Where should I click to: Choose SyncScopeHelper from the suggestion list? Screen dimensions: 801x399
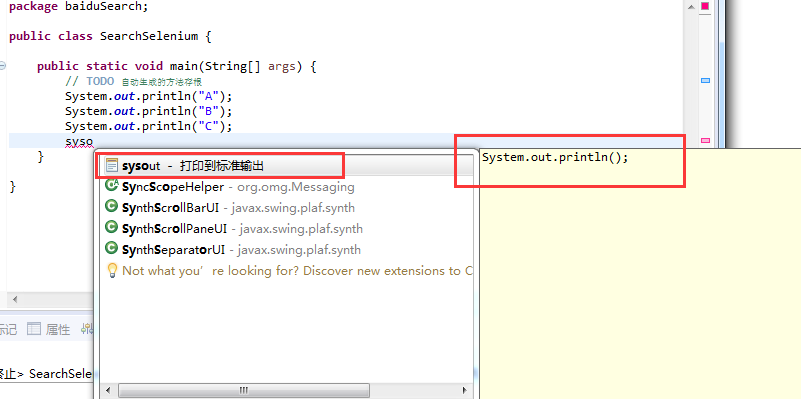pyautogui.click(x=286, y=187)
